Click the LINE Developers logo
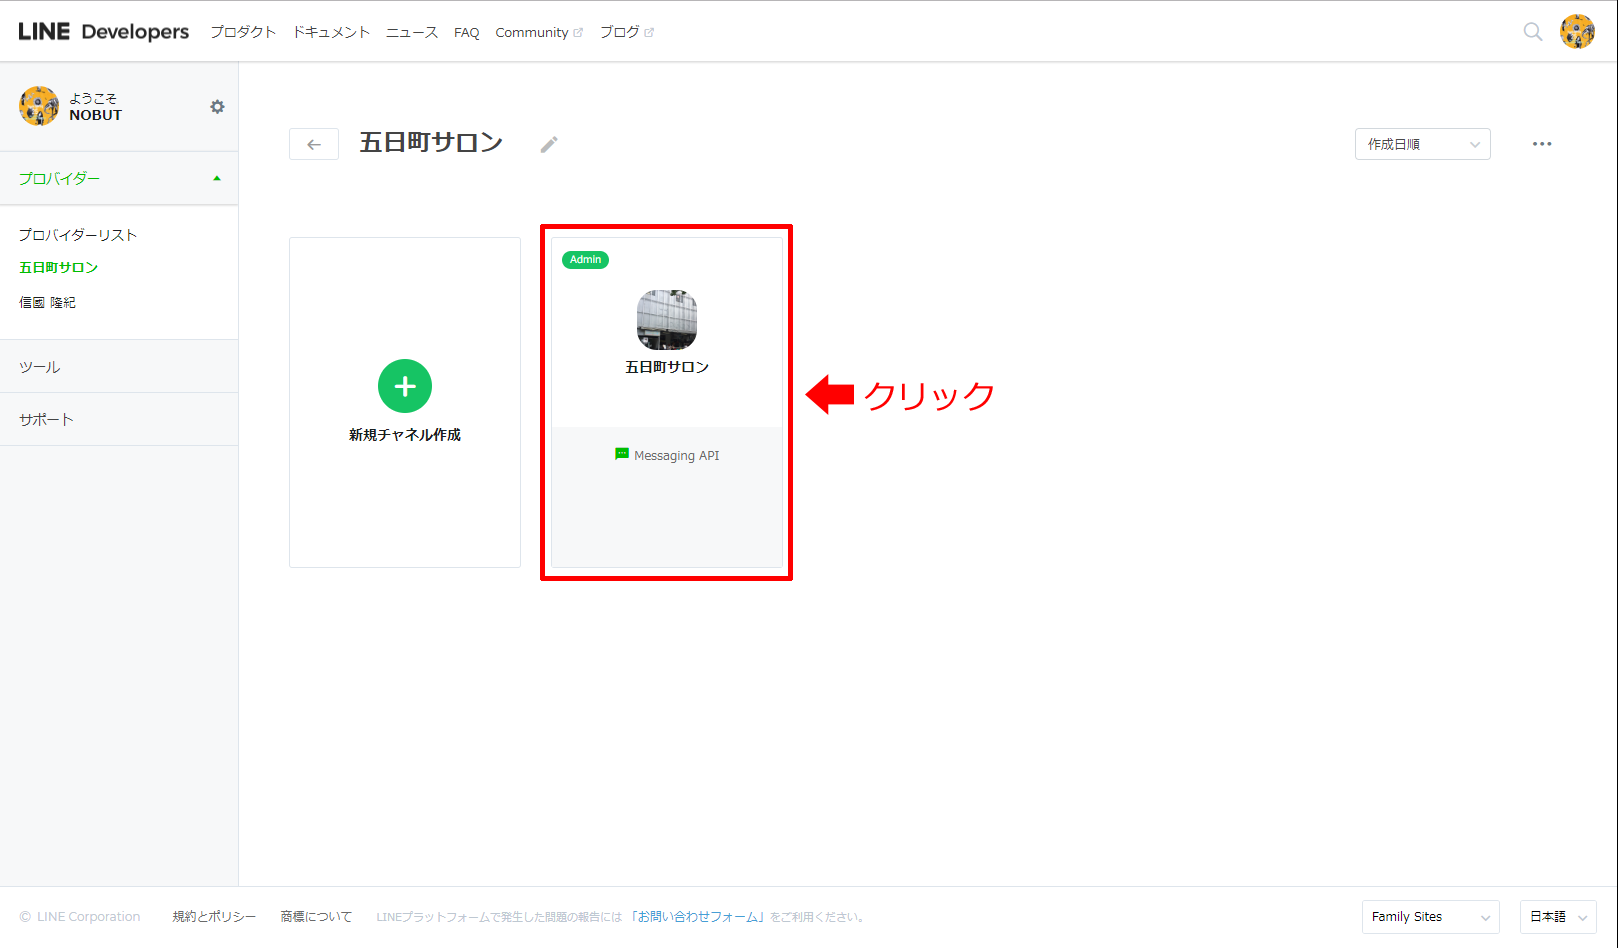The image size is (1618, 948). tap(103, 31)
